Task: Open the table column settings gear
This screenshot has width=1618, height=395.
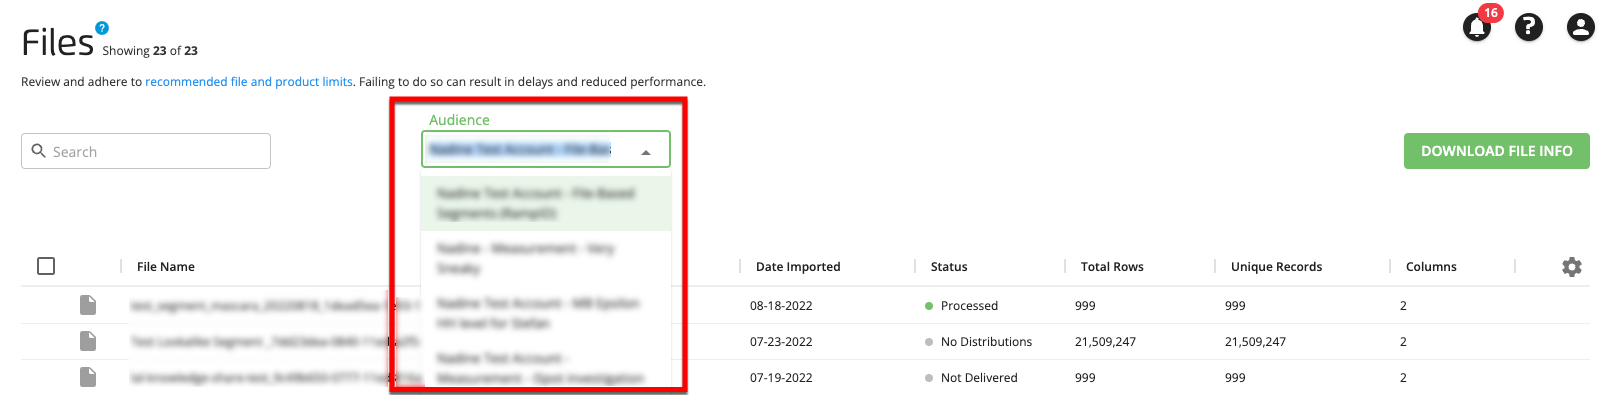Action: tap(1572, 267)
